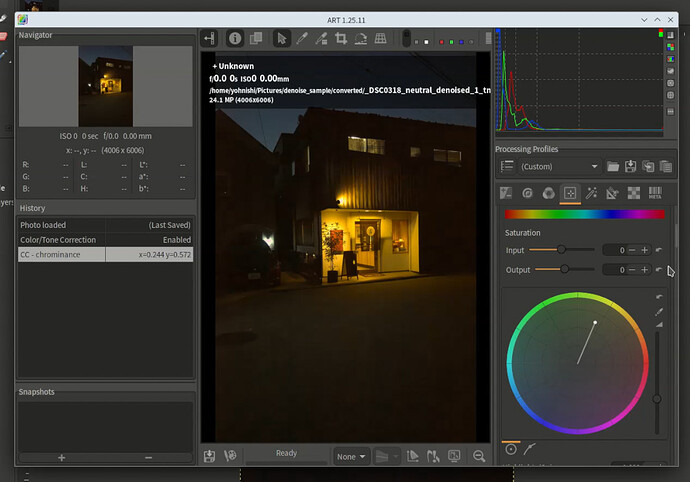Click the zoom out magnifier icon
Viewport: 690px width, 482px height.
point(479,456)
